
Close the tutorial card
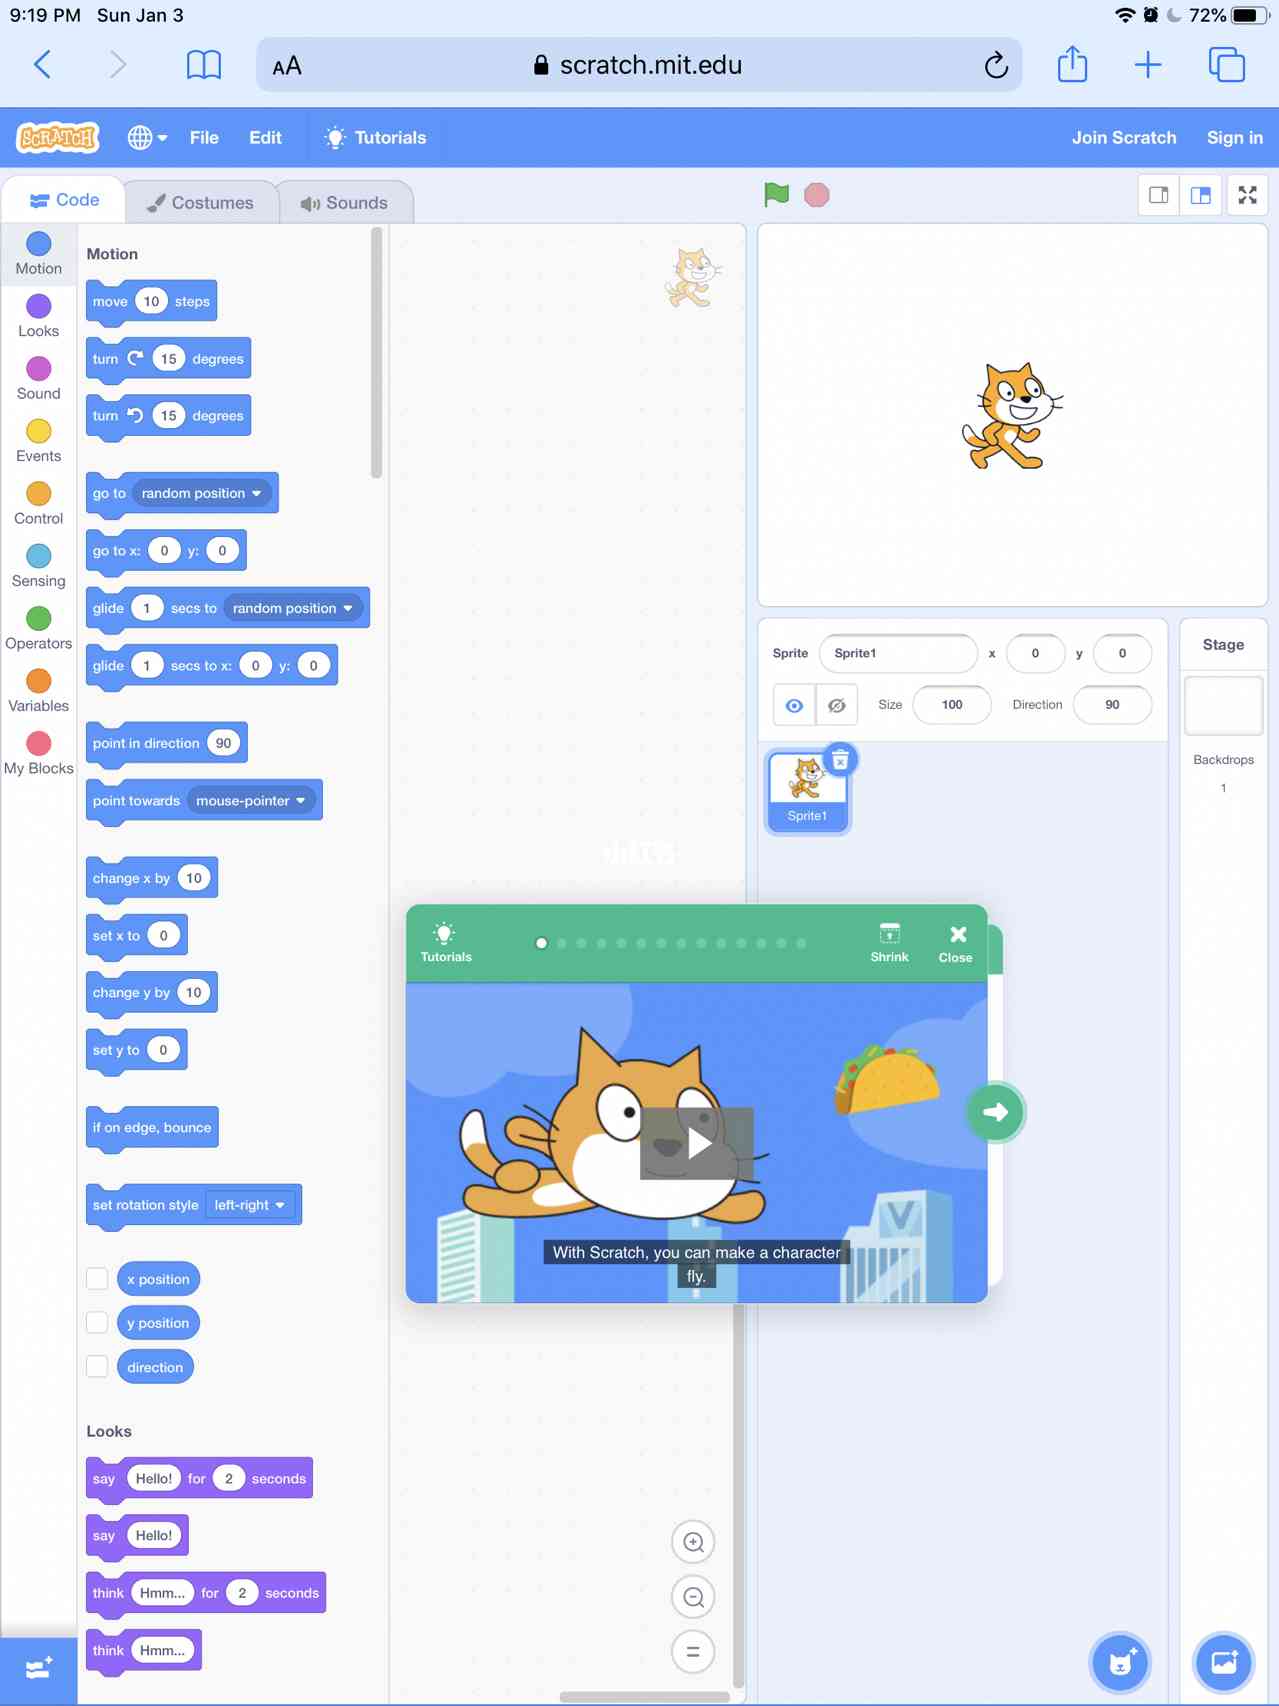pos(956,942)
